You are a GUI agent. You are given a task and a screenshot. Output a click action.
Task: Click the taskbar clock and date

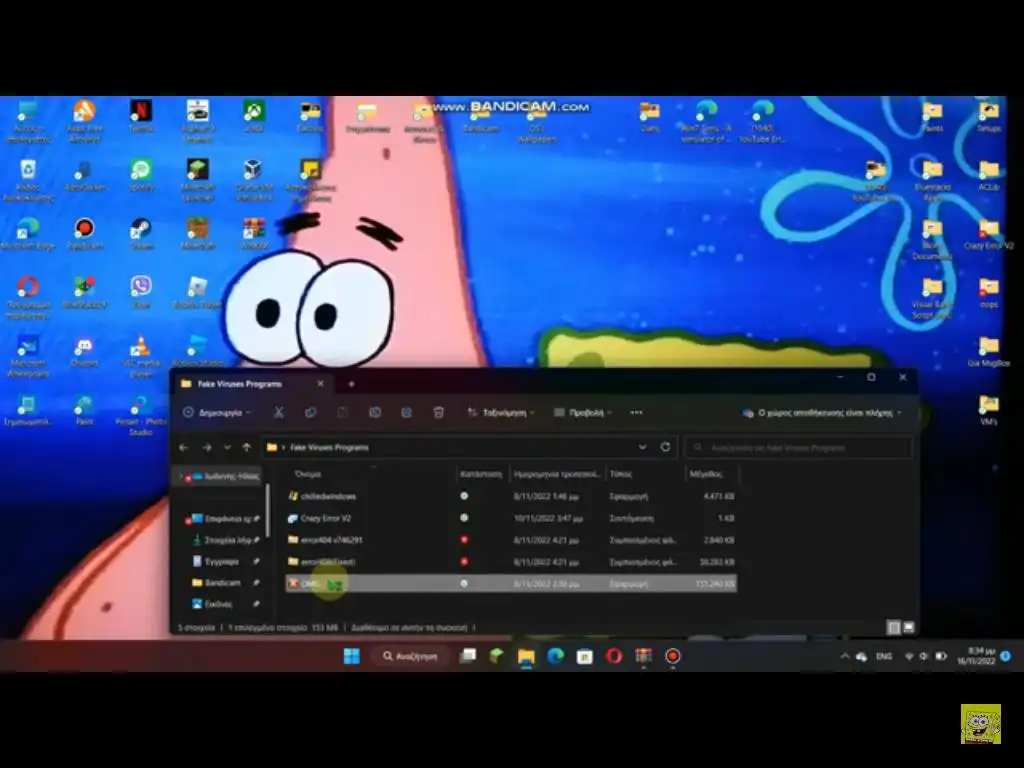[976, 656]
